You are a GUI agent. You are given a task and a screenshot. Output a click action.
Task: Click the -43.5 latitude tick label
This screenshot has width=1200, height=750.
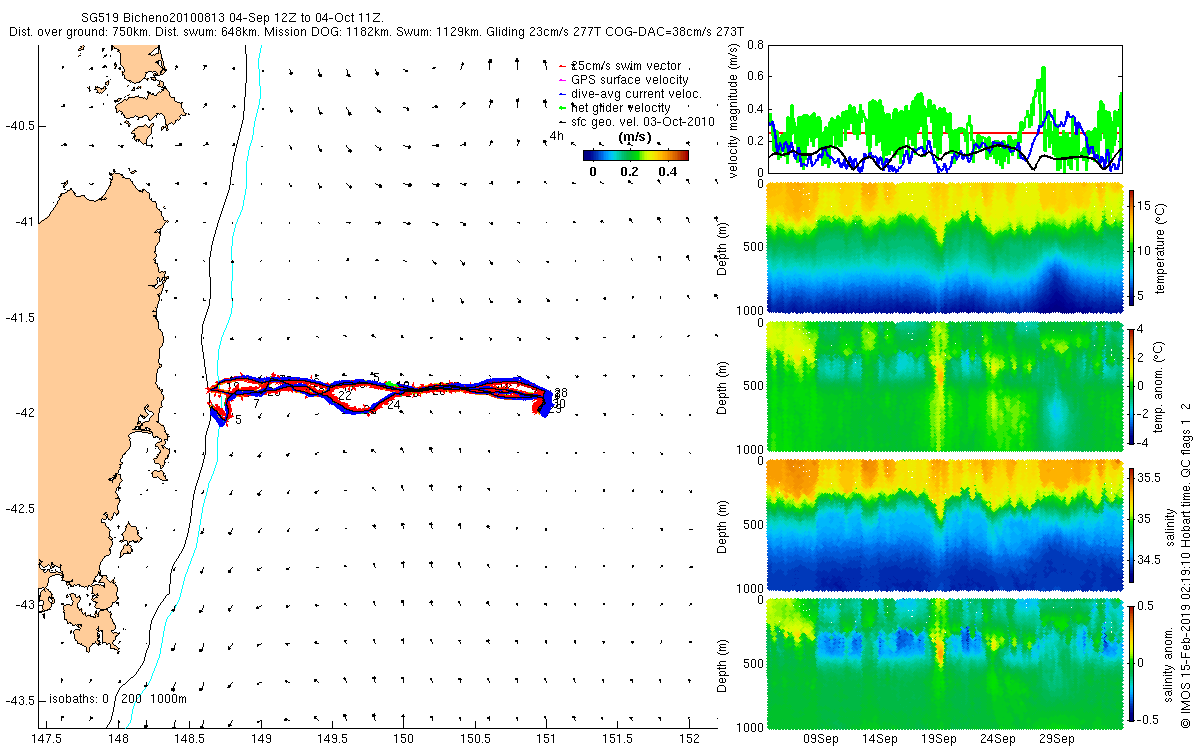18,700
